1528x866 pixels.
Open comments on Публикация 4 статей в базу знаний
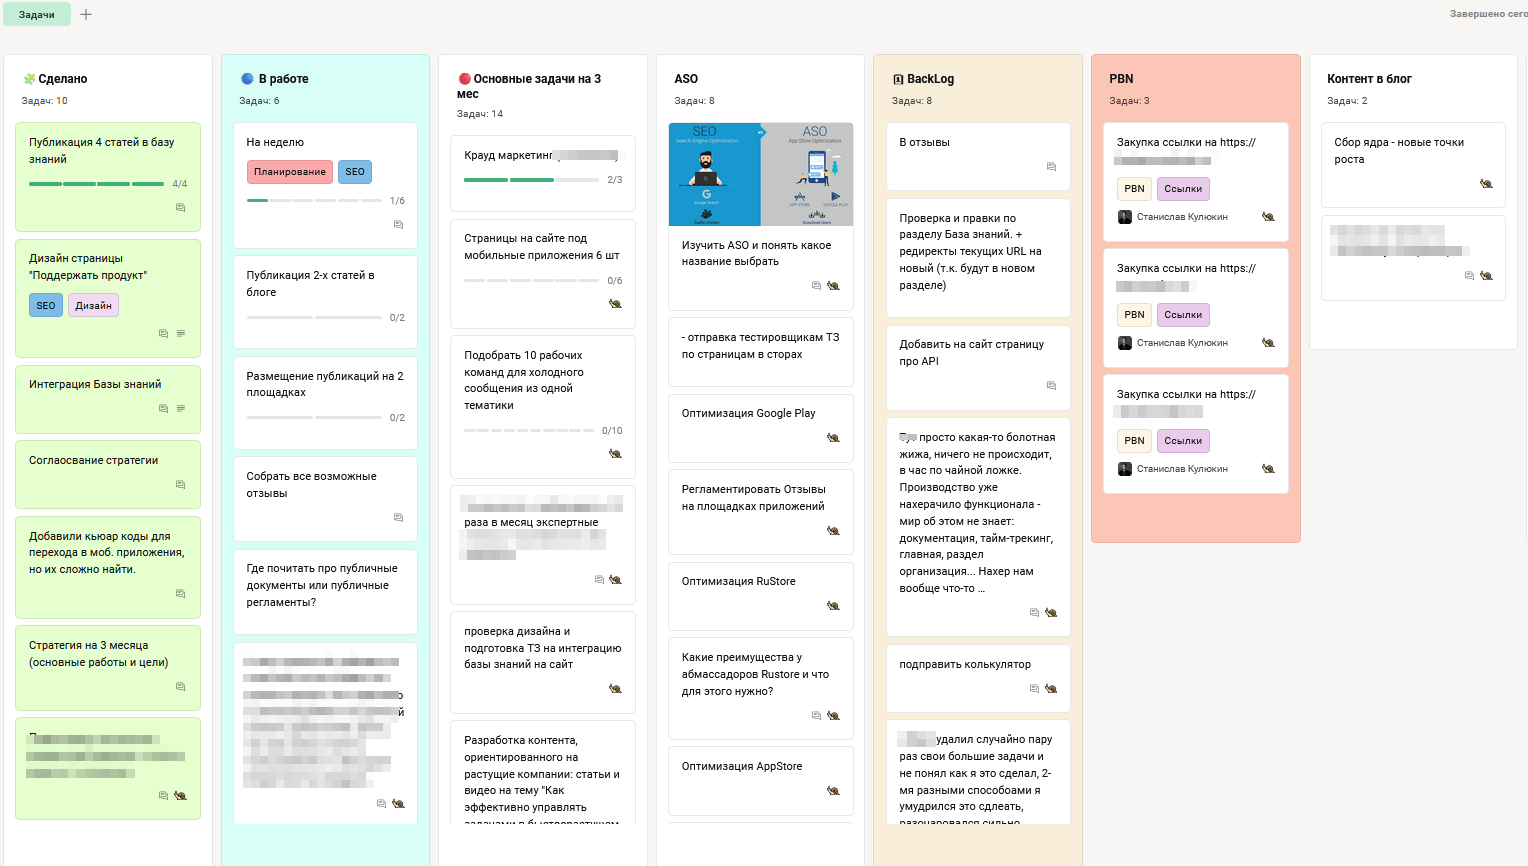click(x=181, y=208)
